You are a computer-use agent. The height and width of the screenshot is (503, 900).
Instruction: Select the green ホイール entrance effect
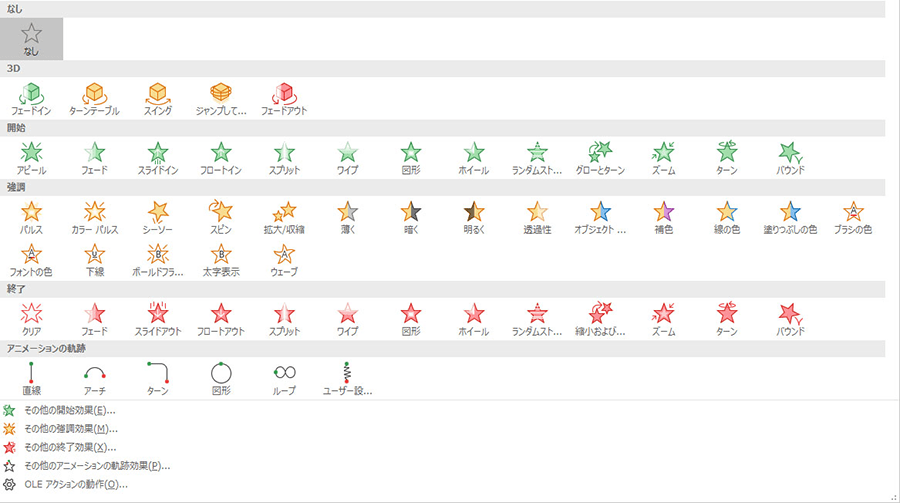coord(474,158)
